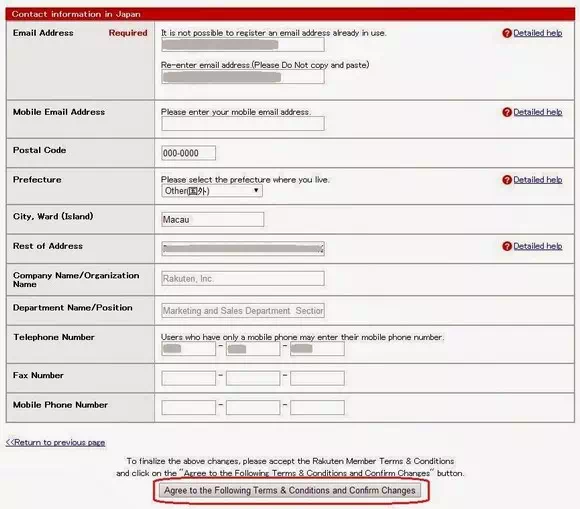The width and height of the screenshot is (580, 509).
Task: Select the first Fax Number box
Action: [x=189, y=378]
